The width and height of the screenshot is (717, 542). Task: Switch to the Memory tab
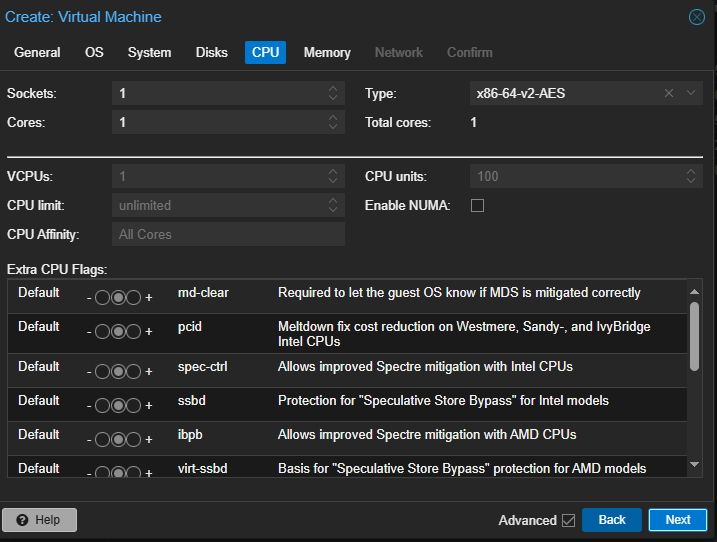click(x=327, y=52)
